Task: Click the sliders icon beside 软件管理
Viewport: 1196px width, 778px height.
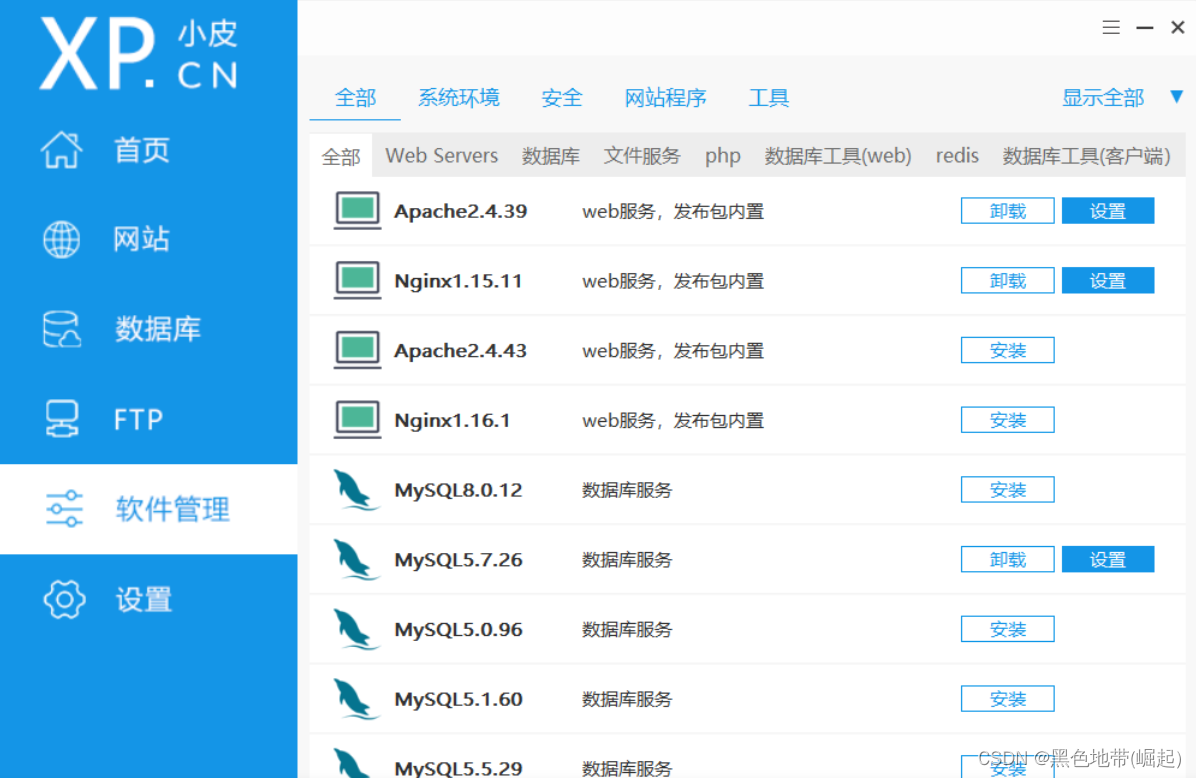Action: [x=64, y=509]
